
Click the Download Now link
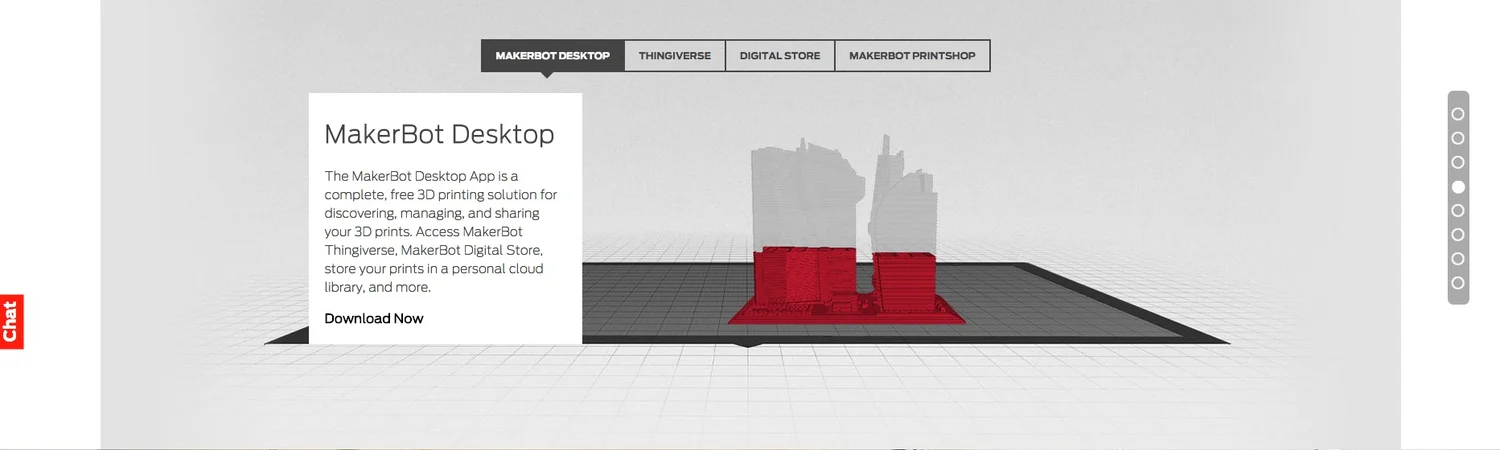374,319
